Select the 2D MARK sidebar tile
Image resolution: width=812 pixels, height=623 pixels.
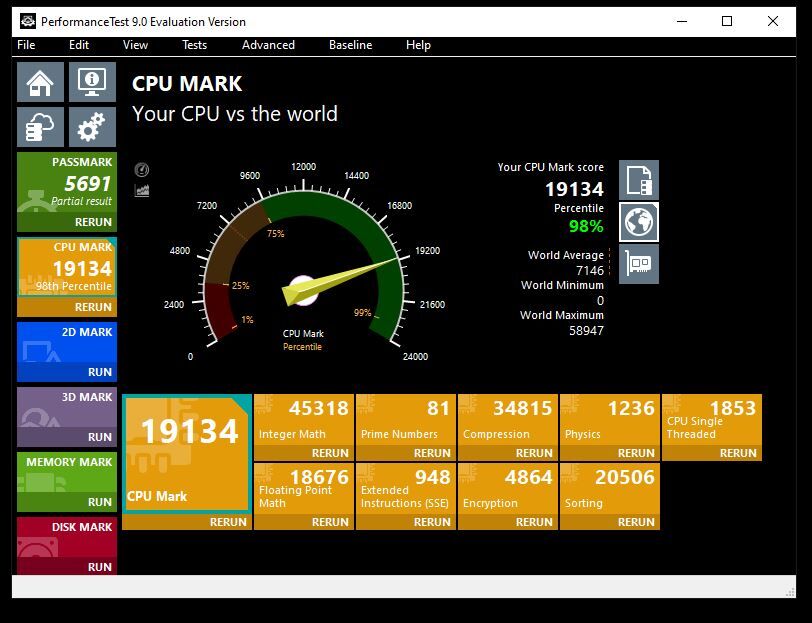(x=67, y=343)
